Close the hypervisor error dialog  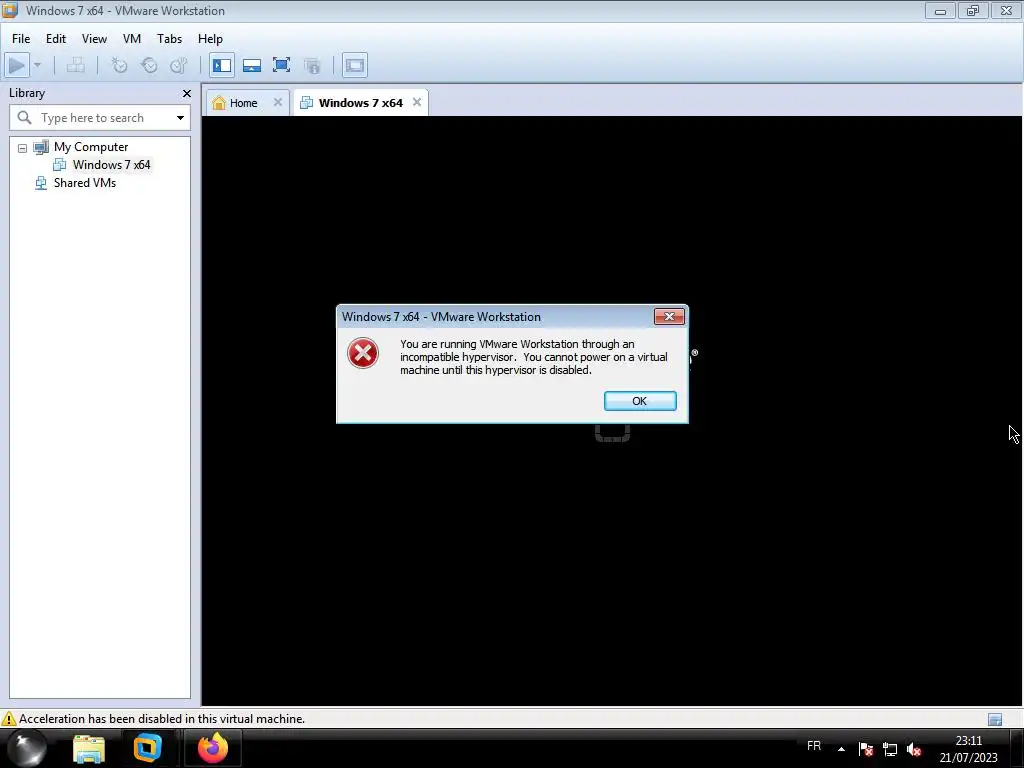669,317
